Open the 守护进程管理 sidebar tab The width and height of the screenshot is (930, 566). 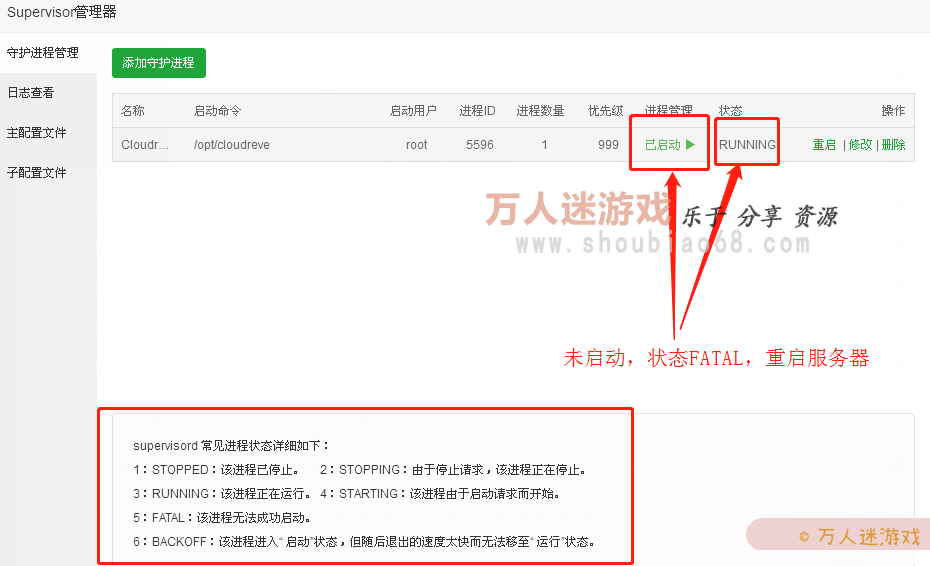pyautogui.click(x=43, y=53)
